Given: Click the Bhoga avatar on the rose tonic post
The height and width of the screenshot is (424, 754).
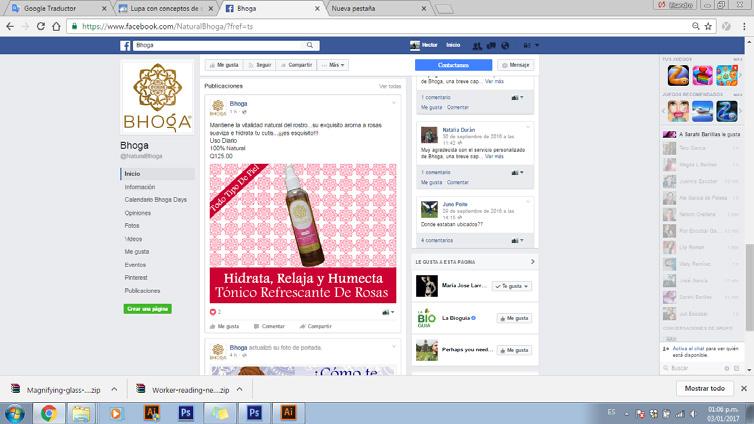Looking at the screenshot, I should [x=218, y=108].
